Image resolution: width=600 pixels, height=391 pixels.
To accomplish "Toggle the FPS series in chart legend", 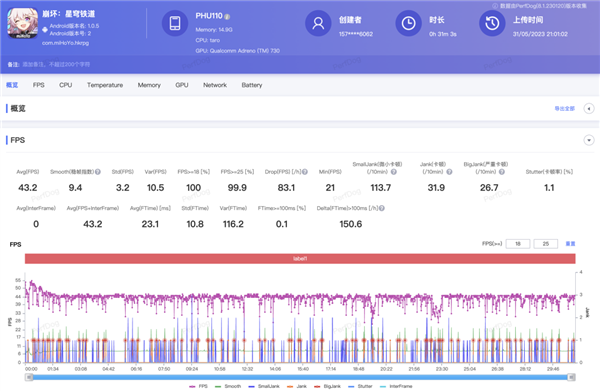I will click(x=198, y=386).
